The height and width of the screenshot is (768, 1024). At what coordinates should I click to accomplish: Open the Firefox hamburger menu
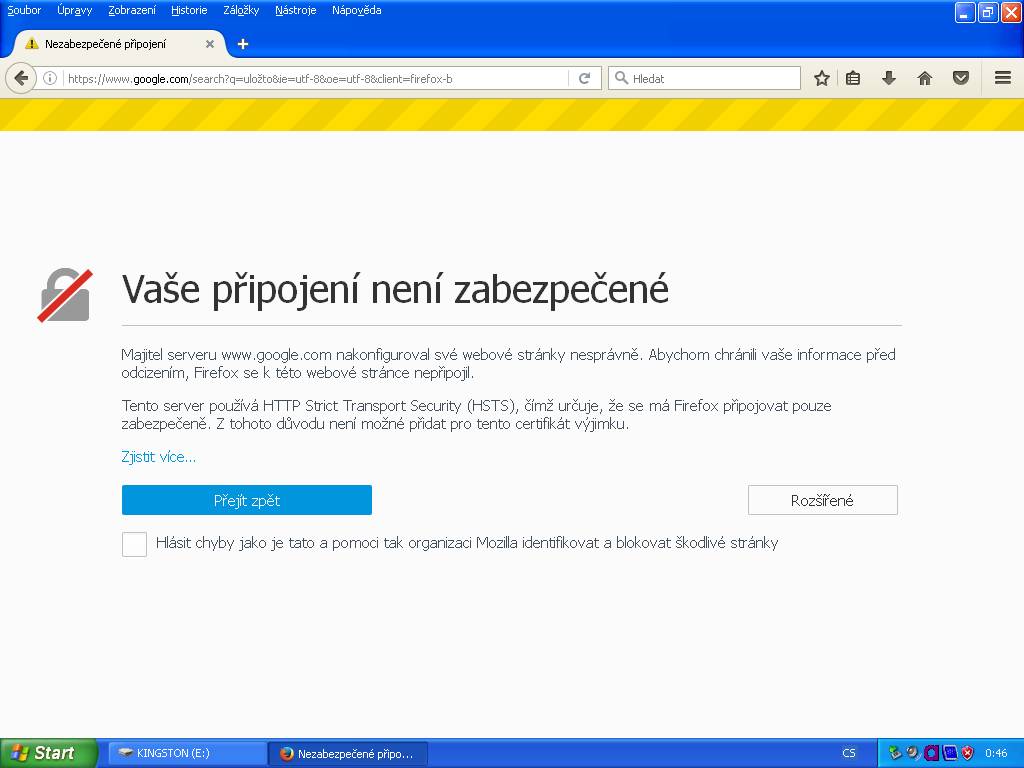[x=1003, y=78]
